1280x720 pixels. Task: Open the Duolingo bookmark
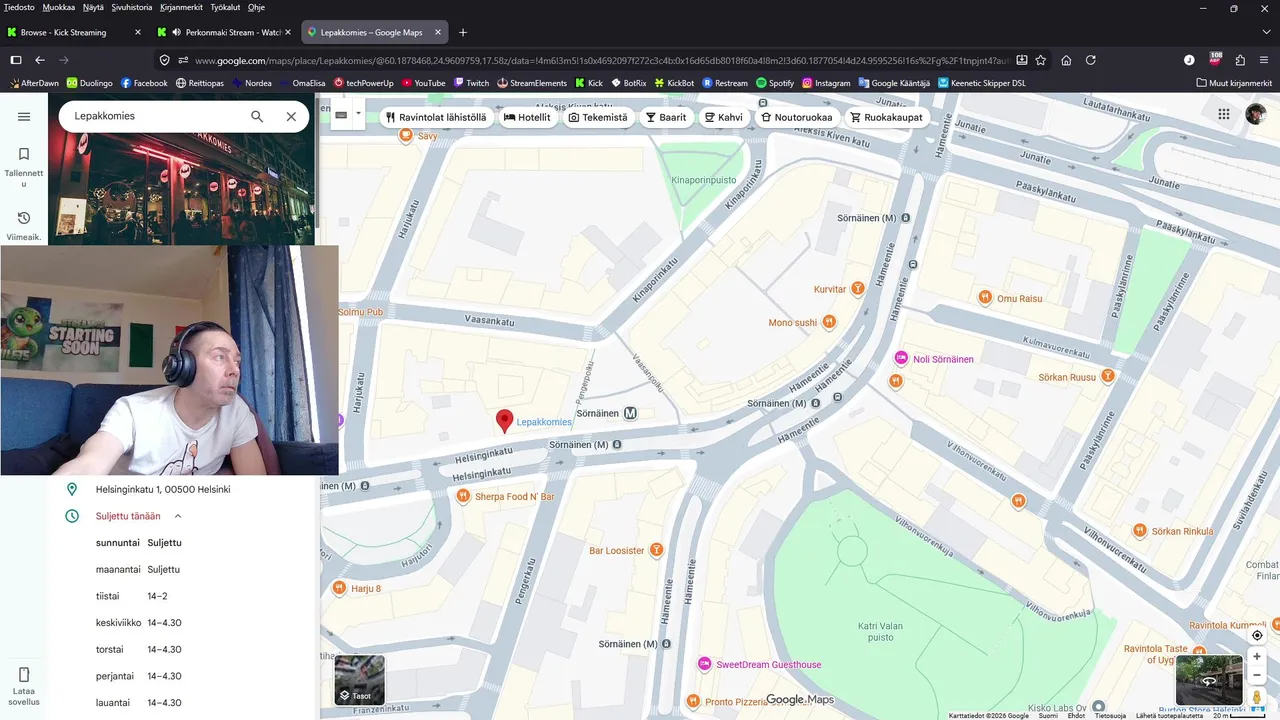pyautogui.click(x=90, y=83)
